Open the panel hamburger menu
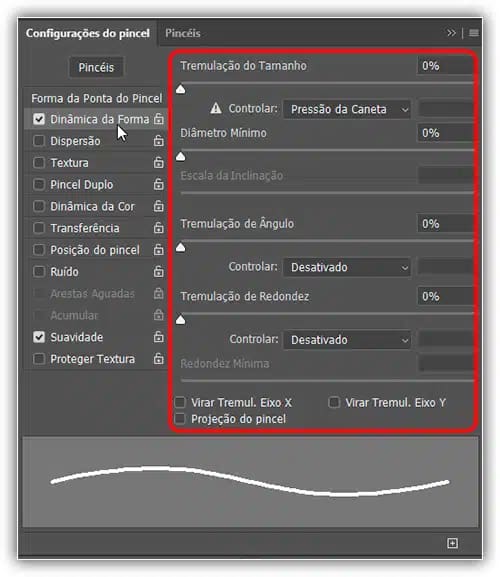 (x=474, y=33)
